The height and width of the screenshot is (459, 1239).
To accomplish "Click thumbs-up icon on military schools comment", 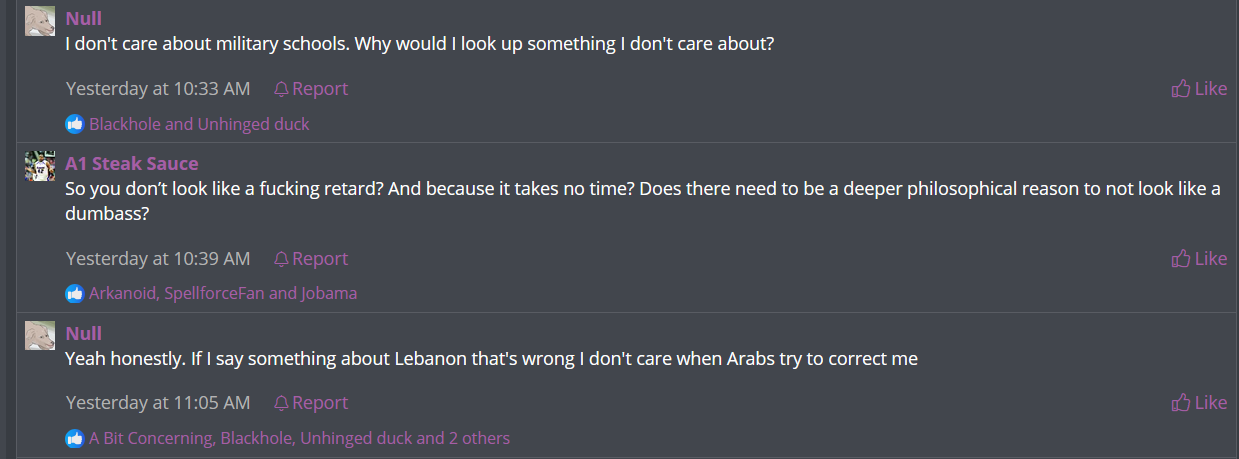I will click(1181, 89).
